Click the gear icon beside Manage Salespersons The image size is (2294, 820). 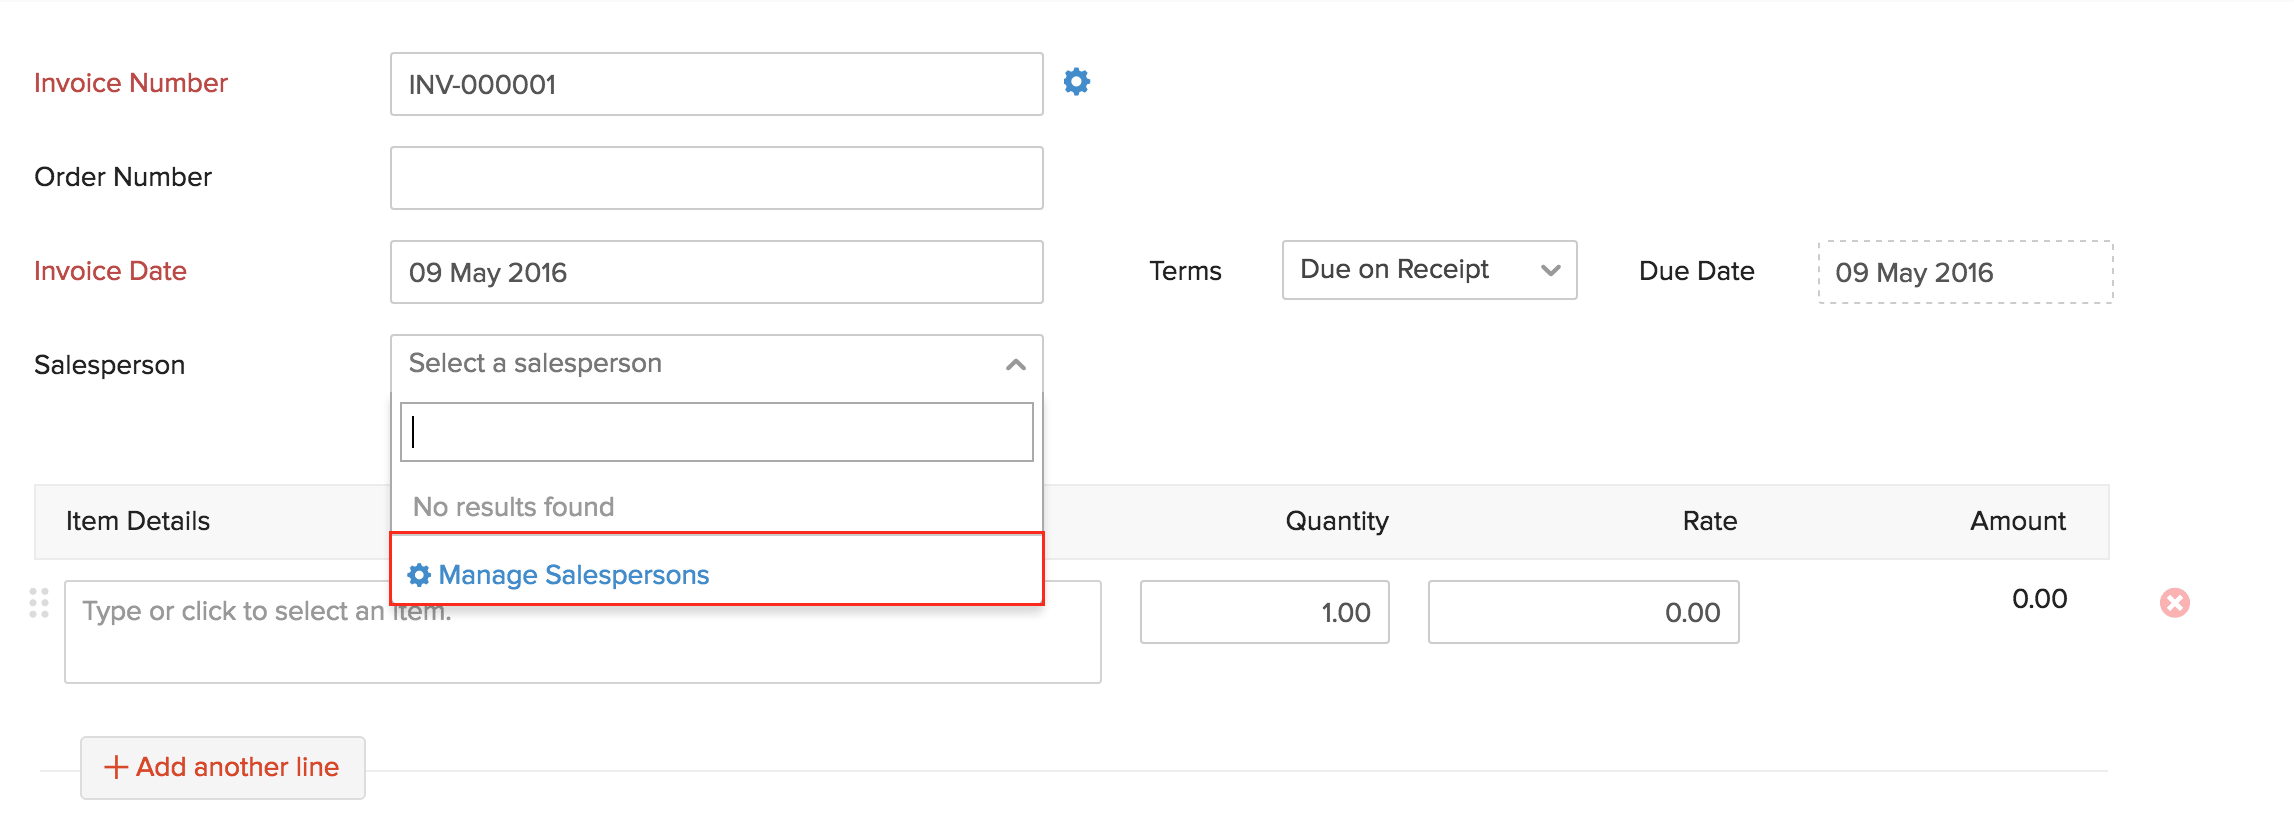(x=419, y=575)
